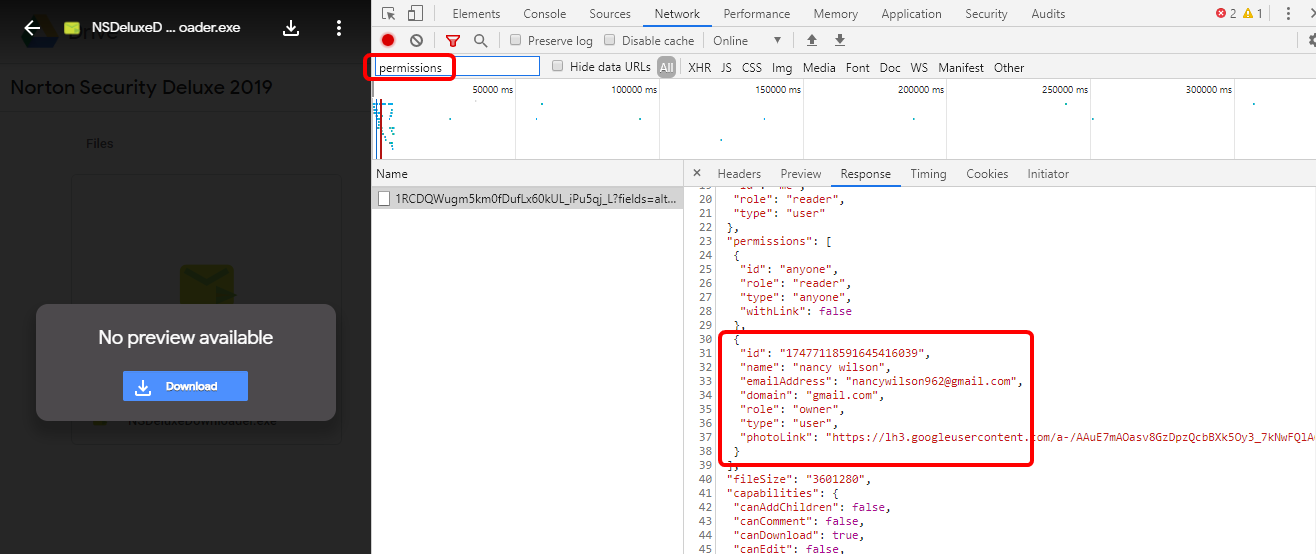The width and height of the screenshot is (1316, 554).
Task: Clear the network log
Action: point(416,40)
